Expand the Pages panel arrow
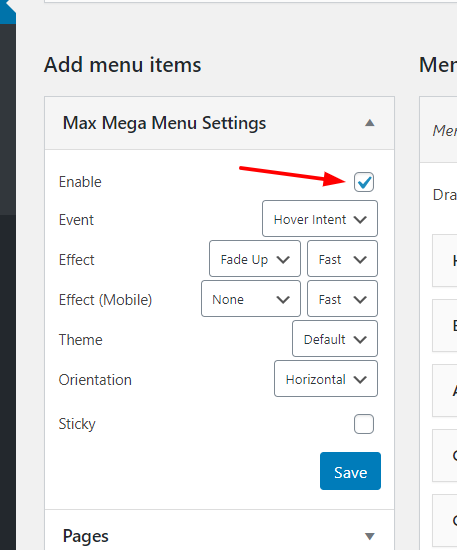The width and height of the screenshot is (457, 550). (x=370, y=536)
